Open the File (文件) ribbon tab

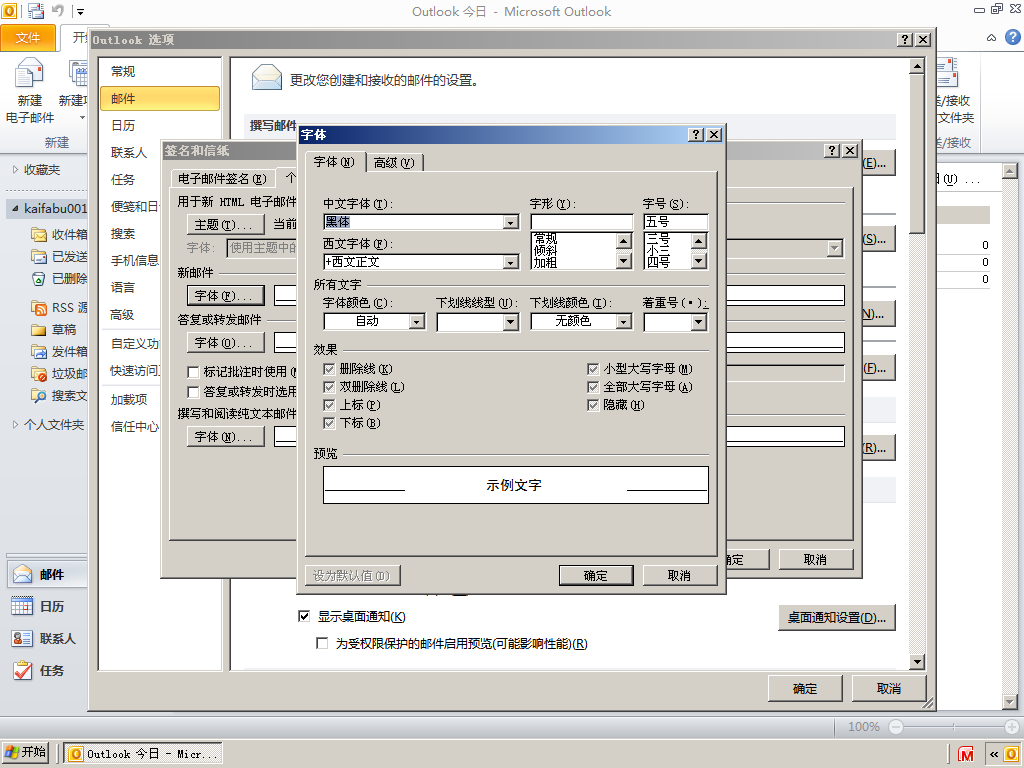[x=27, y=38]
